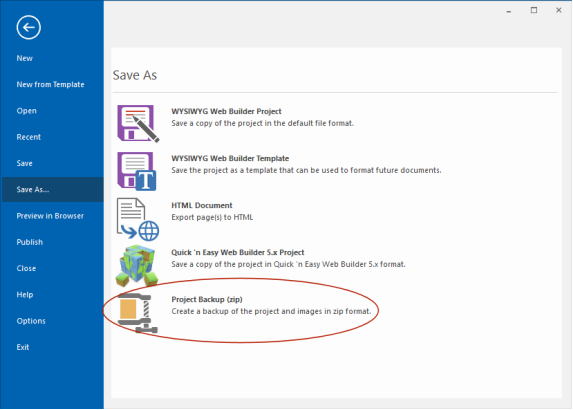Screen dimensions: 573x410
Task: Click 'Create a backup of the project' description
Action: 271,312
